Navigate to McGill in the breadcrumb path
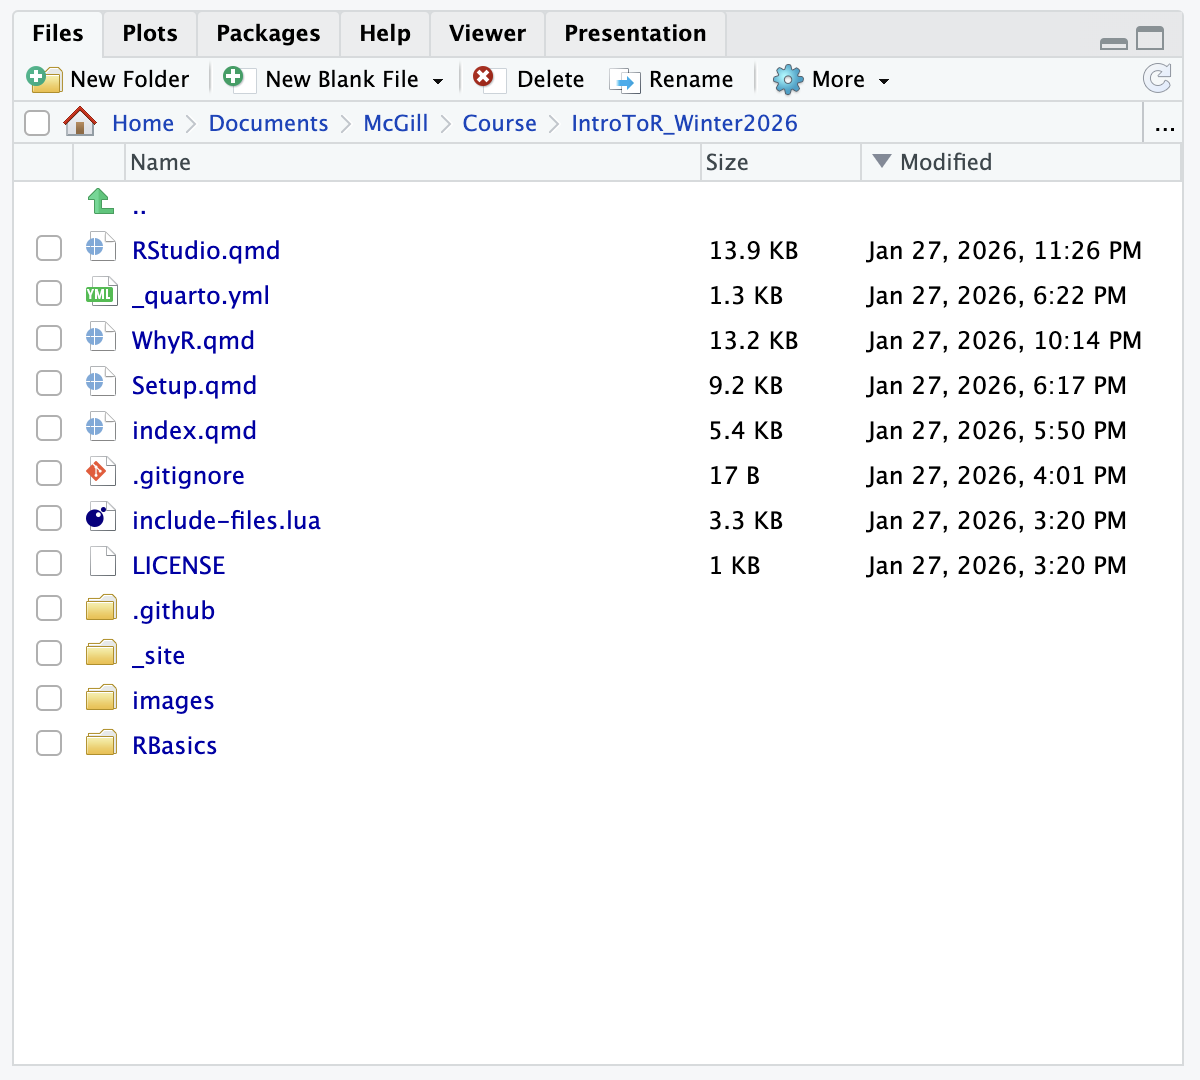1200x1080 pixels. (x=395, y=123)
